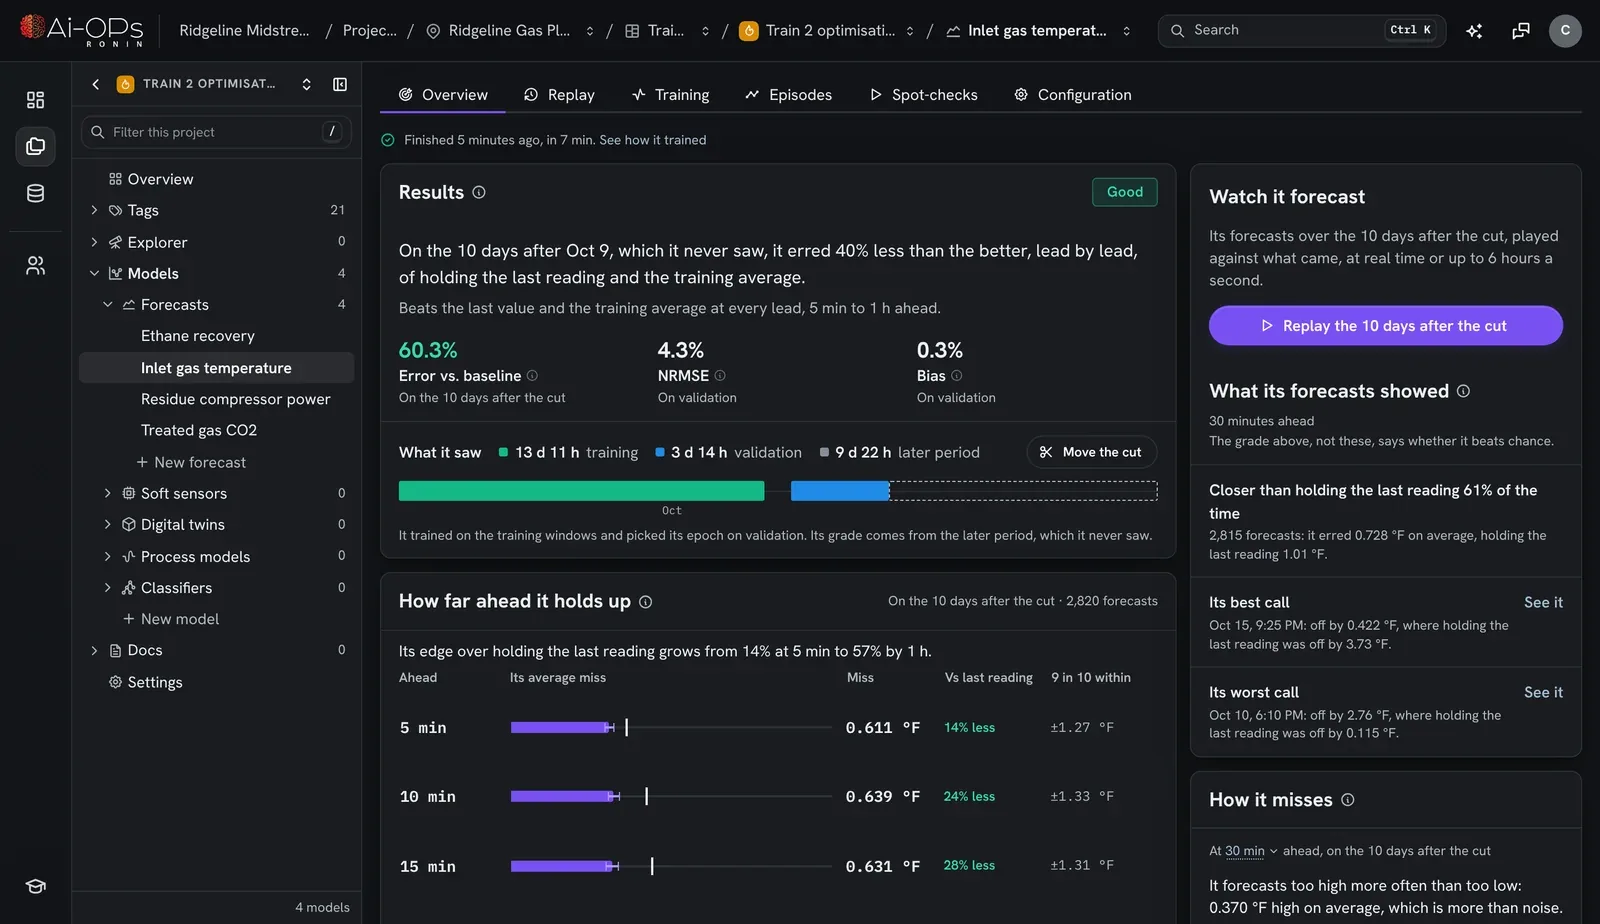This screenshot has height=924, width=1600.
Task: Open the 30 min lead time dropdown
Action: (1251, 851)
